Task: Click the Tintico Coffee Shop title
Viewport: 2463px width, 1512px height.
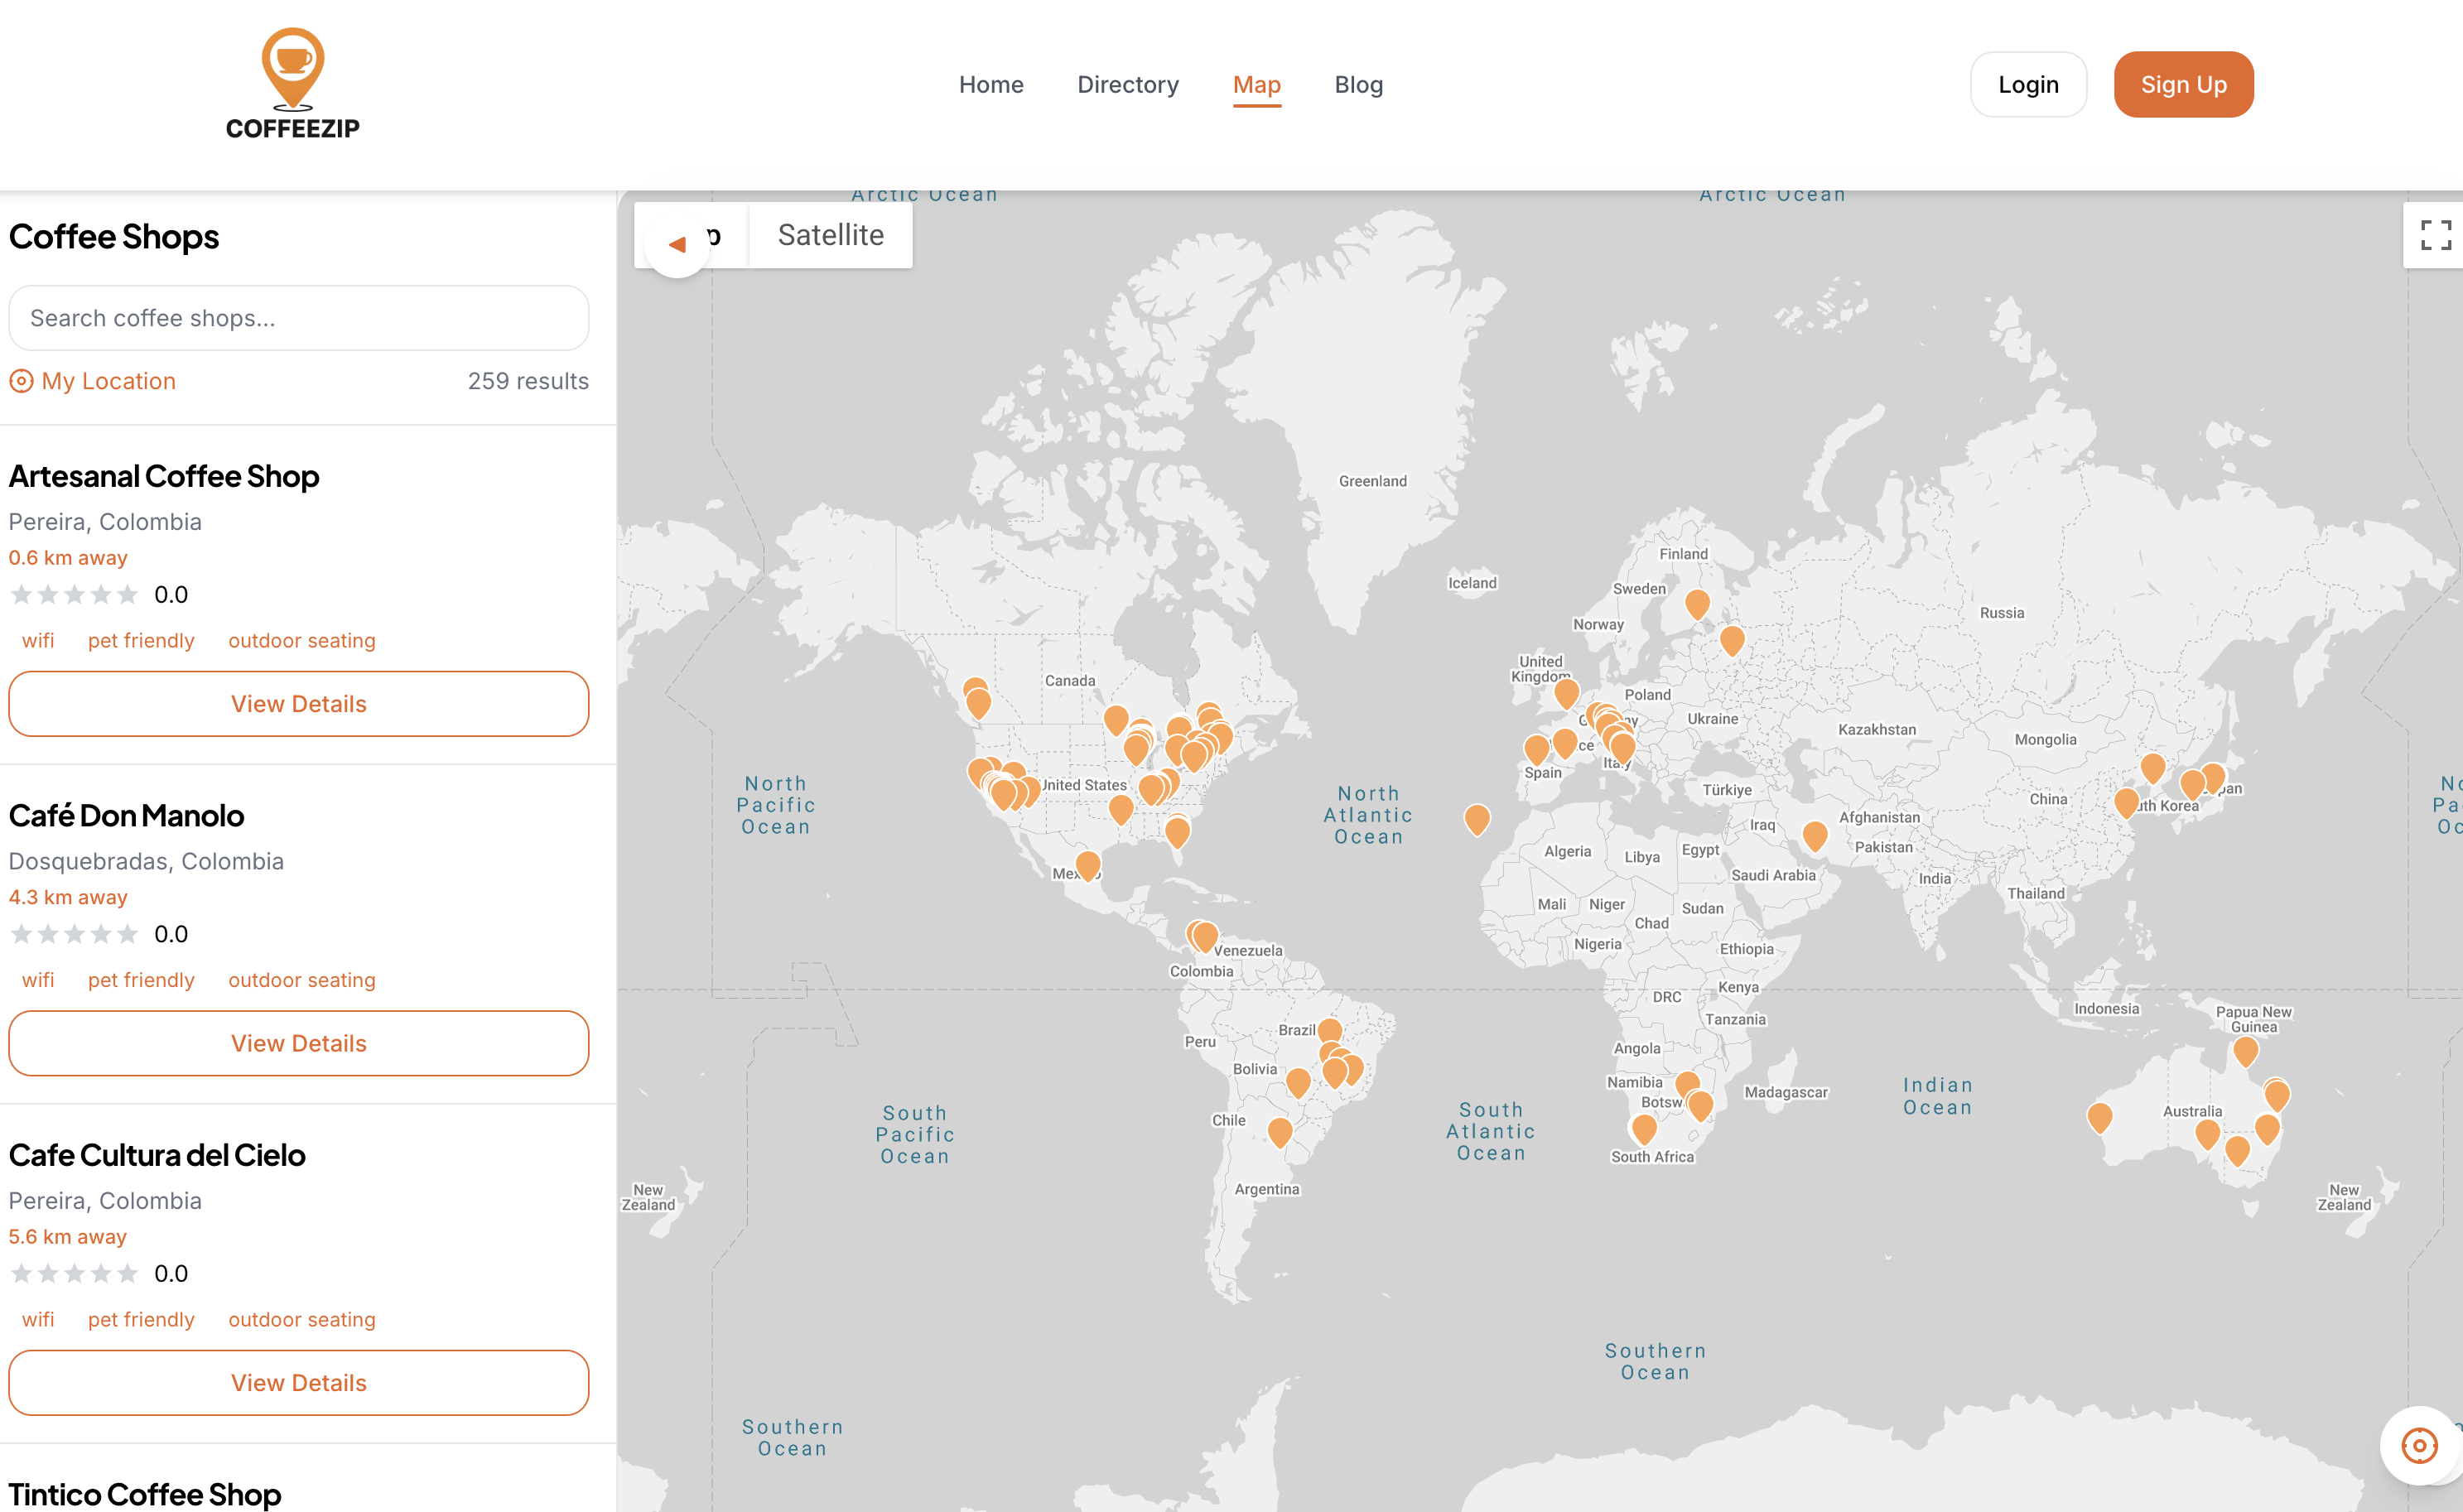Action: pos(145,1494)
